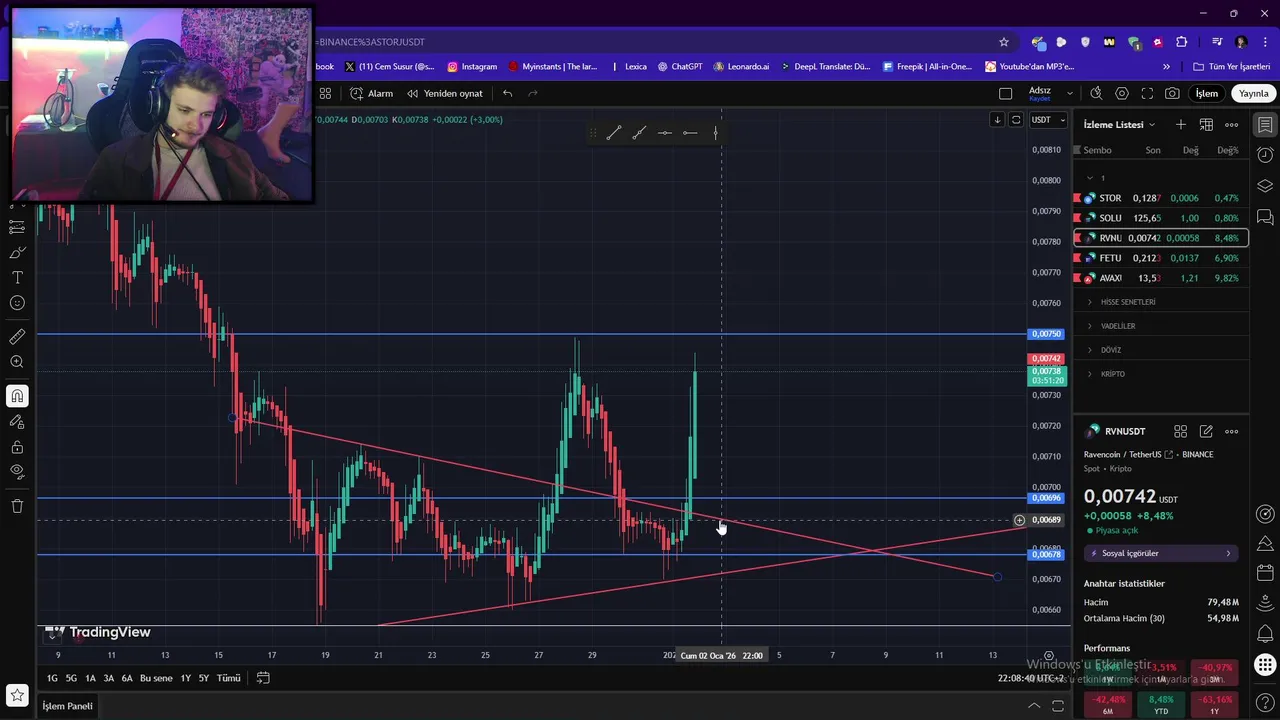Collapse watchlist section 1 chevron
The image size is (1280, 720).
(x=1089, y=178)
